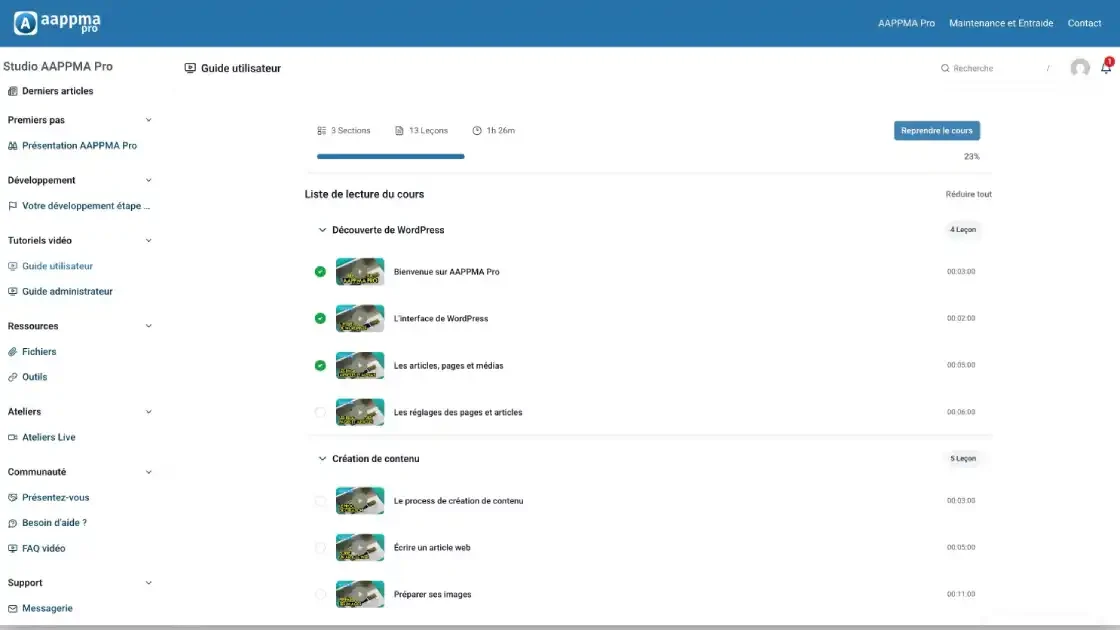Image resolution: width=1120 pixels, height=630 pixels.
Task: Mark Préparer ses images complete
Action: click(320, 594)
